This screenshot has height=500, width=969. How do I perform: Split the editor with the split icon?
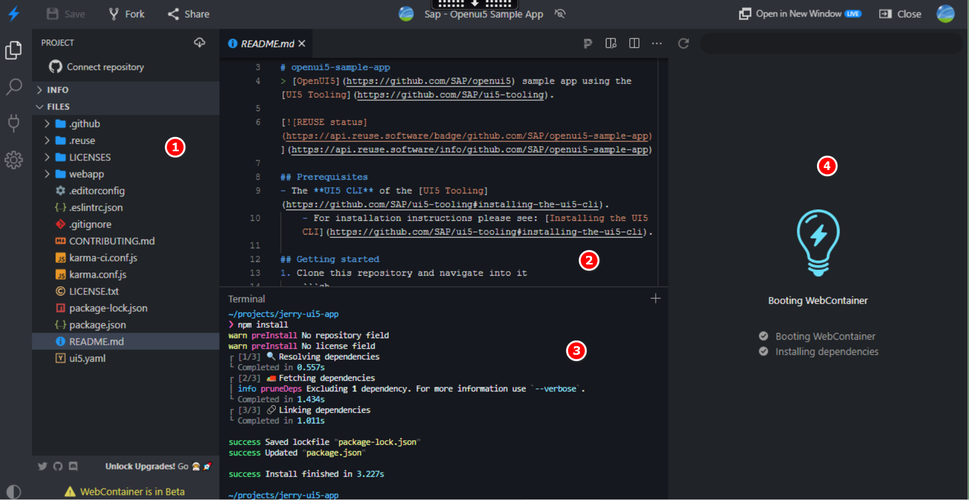(x=634, y=44)
